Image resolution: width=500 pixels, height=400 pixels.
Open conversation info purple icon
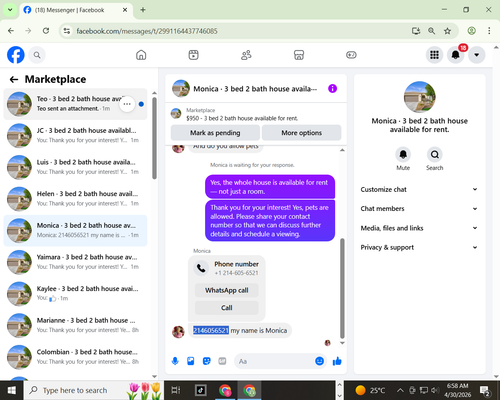(332, 89)
